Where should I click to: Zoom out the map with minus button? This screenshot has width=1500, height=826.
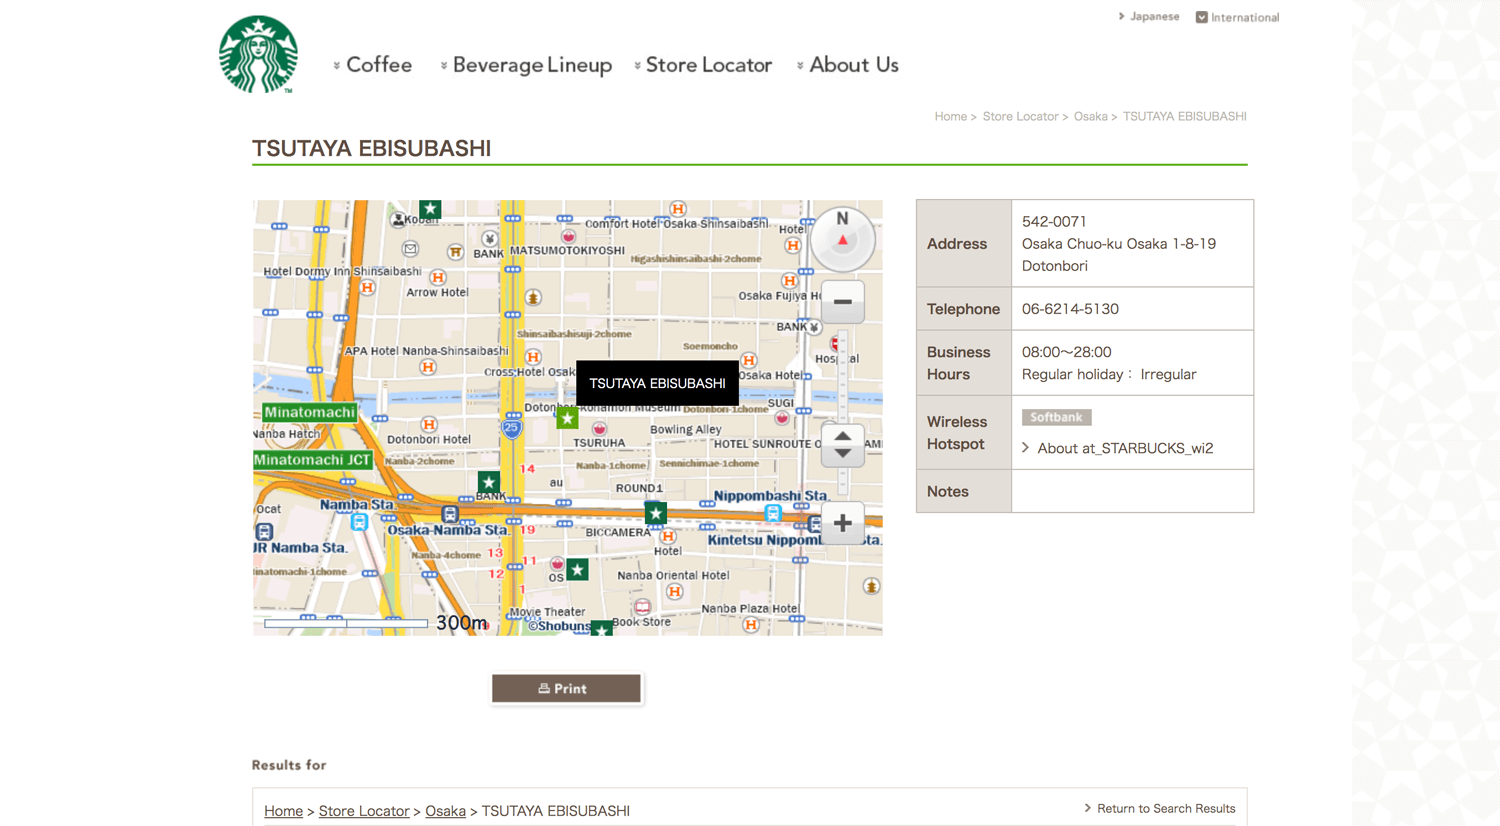tap(842, 301)
